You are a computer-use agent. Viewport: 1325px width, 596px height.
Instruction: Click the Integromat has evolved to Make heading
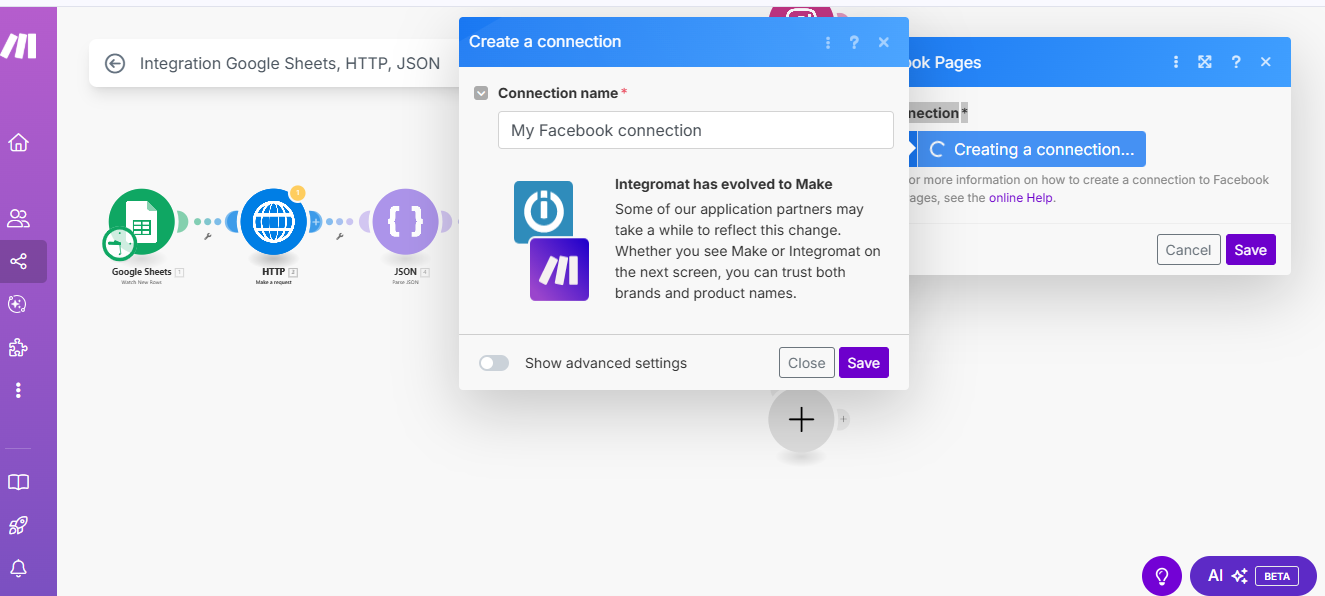click(x=723, y=184)
